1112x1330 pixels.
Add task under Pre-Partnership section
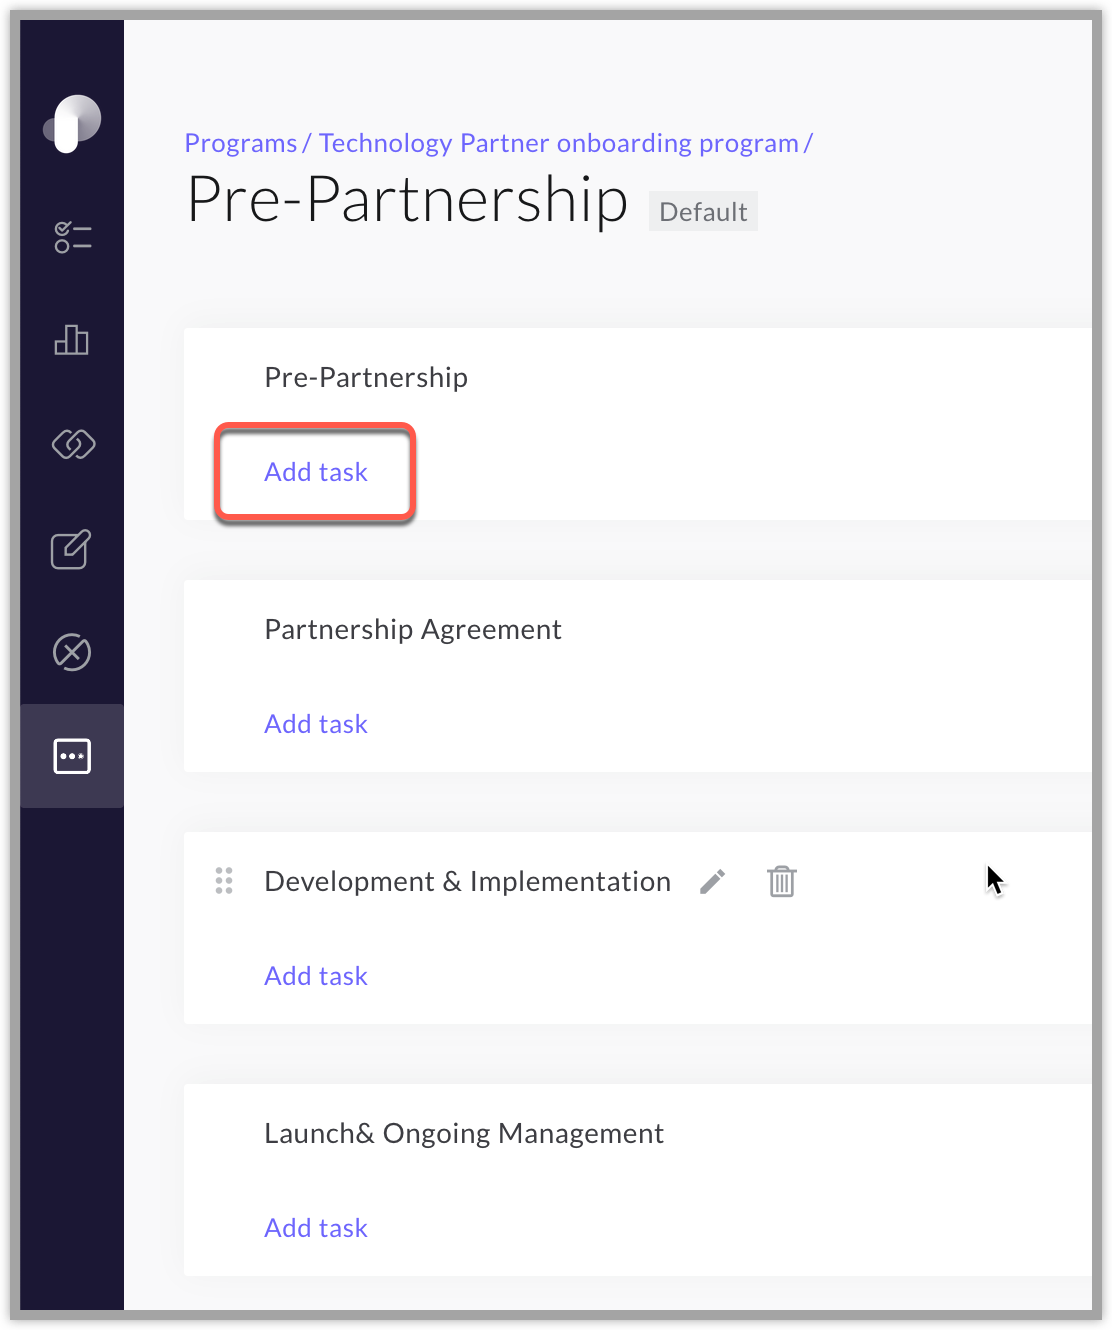(316, 472)
